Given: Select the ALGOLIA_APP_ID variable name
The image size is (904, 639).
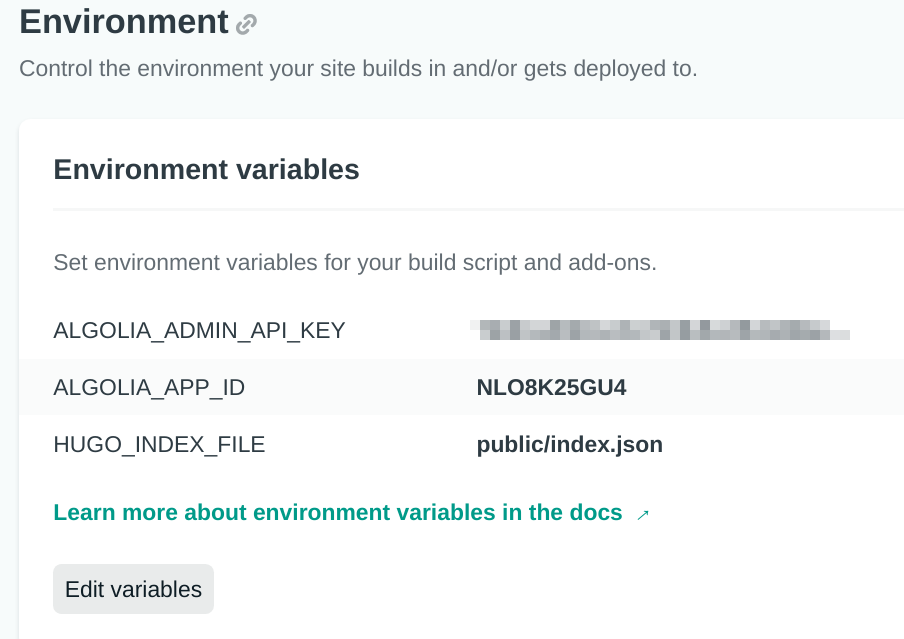Looking at the screenshot, I should point(149,388).
